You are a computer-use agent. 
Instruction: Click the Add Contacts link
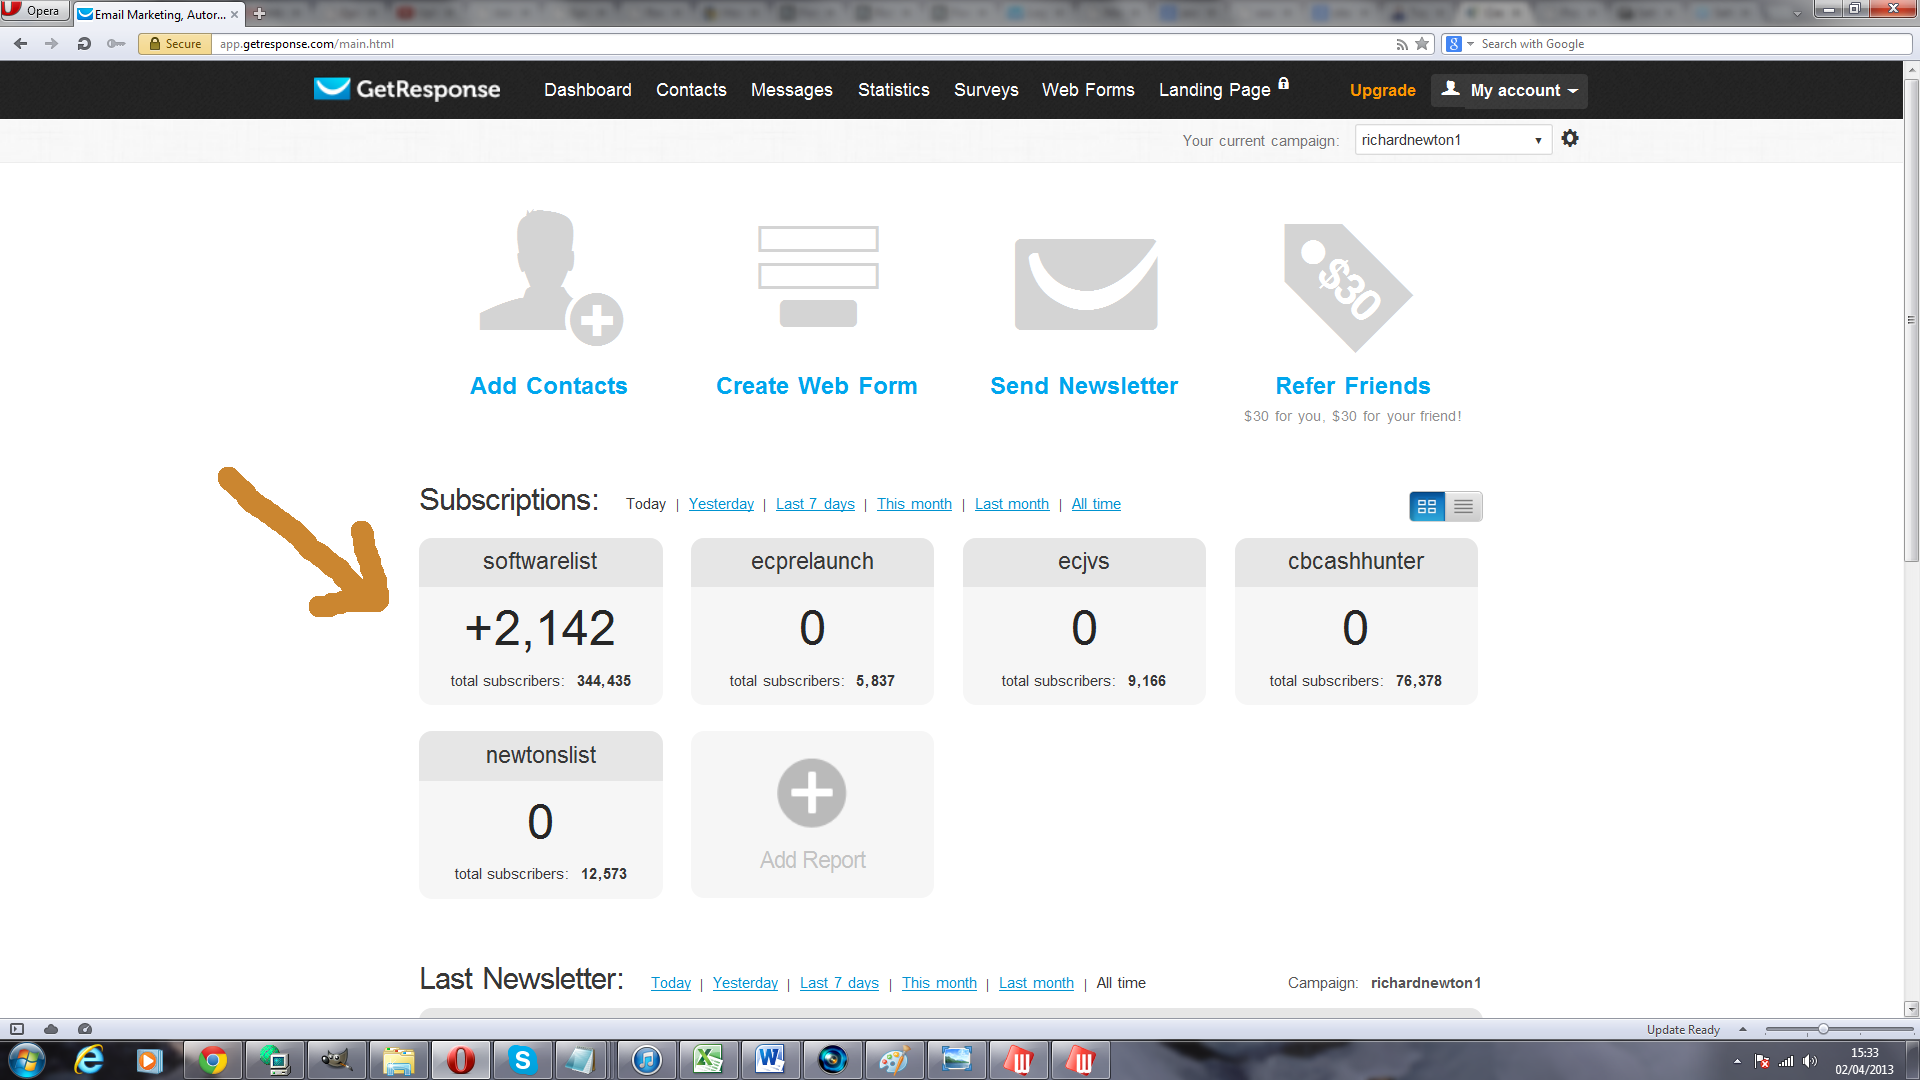(x=549, y=386)
